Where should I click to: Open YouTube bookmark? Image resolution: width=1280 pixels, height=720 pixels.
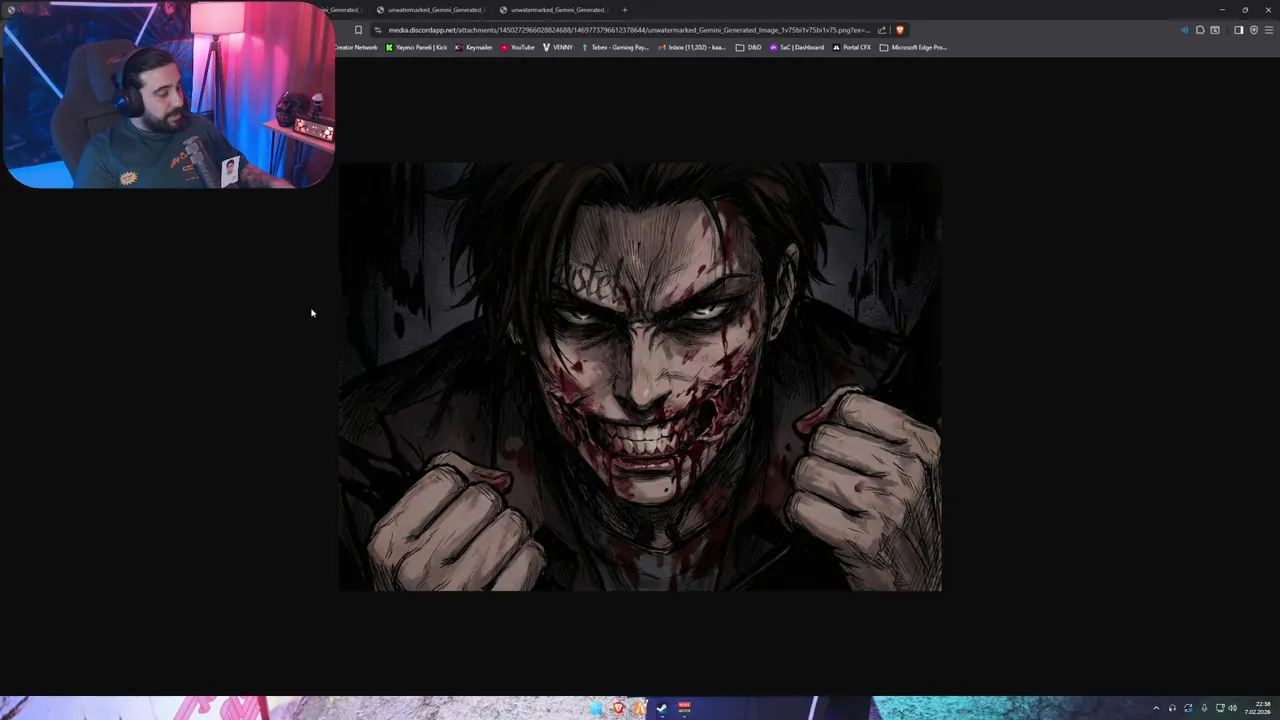[518, 47]
